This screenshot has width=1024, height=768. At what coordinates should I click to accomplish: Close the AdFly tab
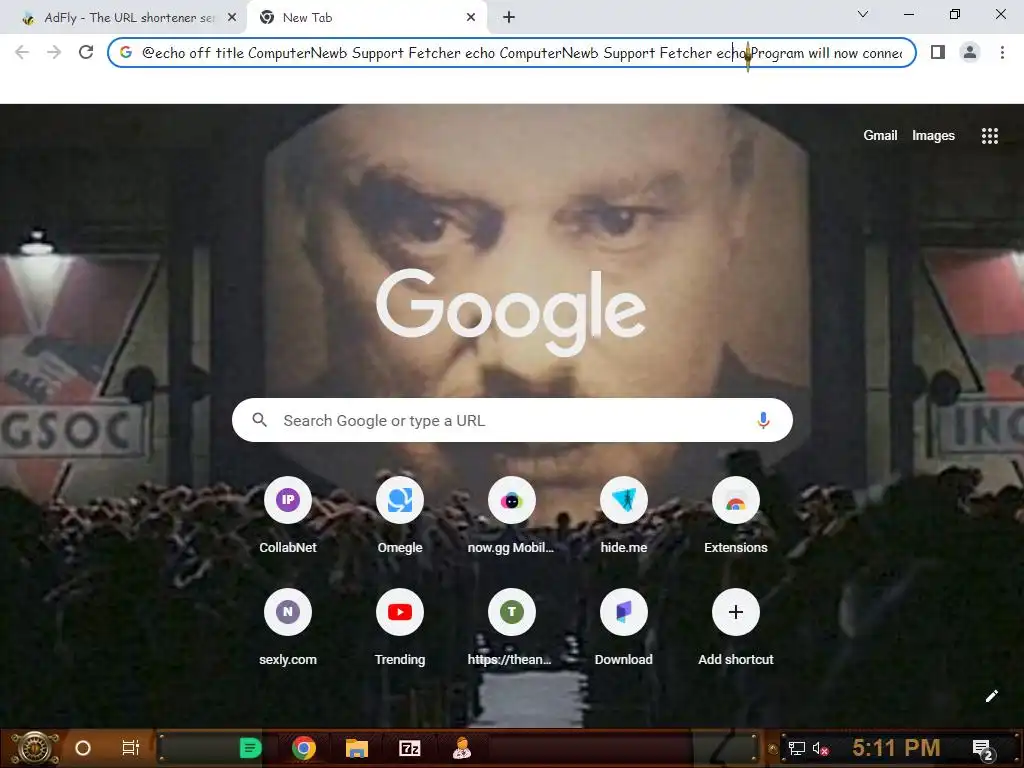pyautogui.click(x=232, y=18)
